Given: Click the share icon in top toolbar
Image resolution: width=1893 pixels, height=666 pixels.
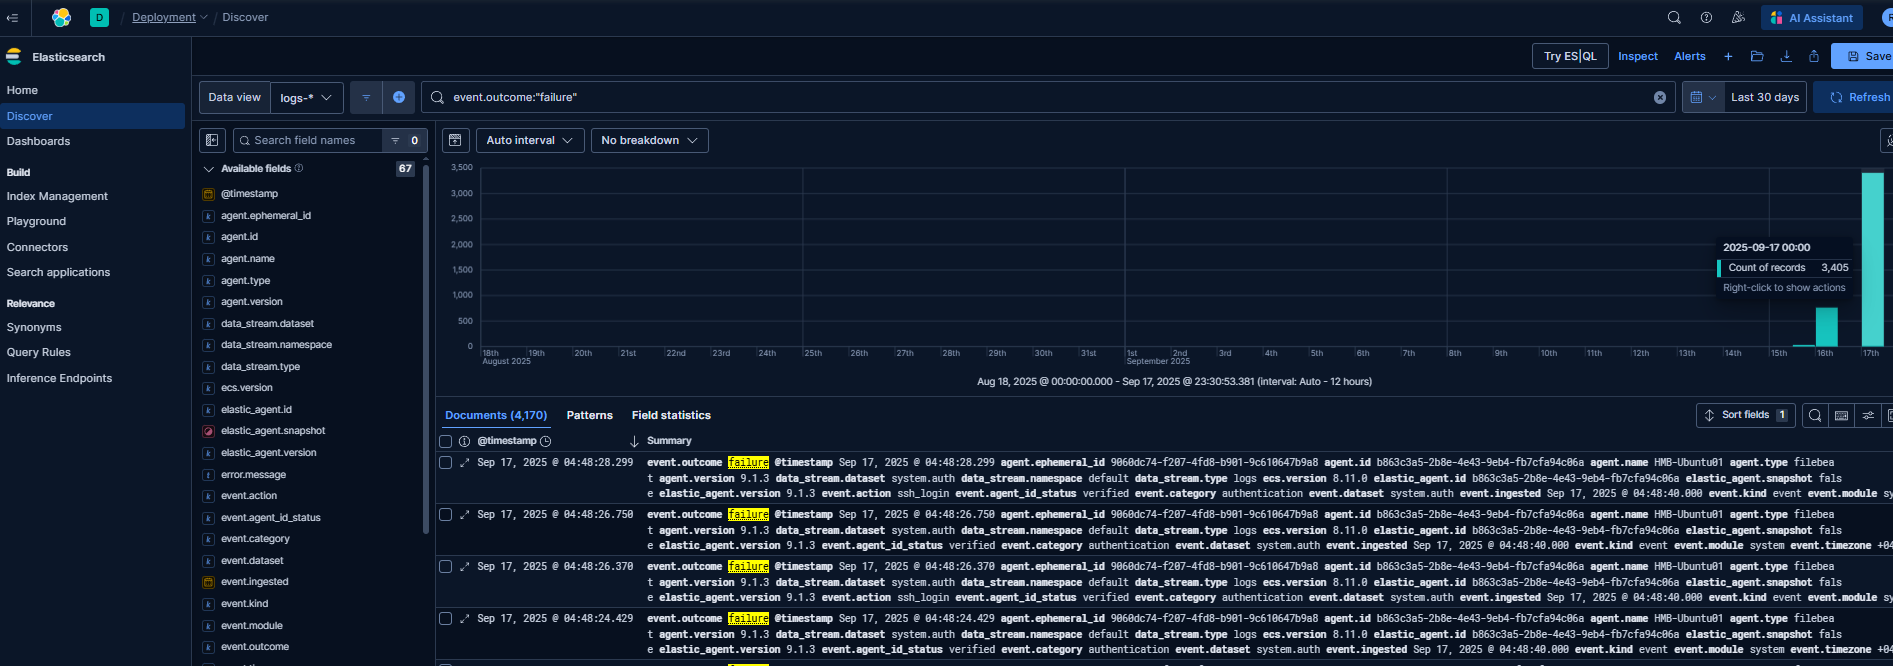Looking at the screenshot, I should point(1814,56).
